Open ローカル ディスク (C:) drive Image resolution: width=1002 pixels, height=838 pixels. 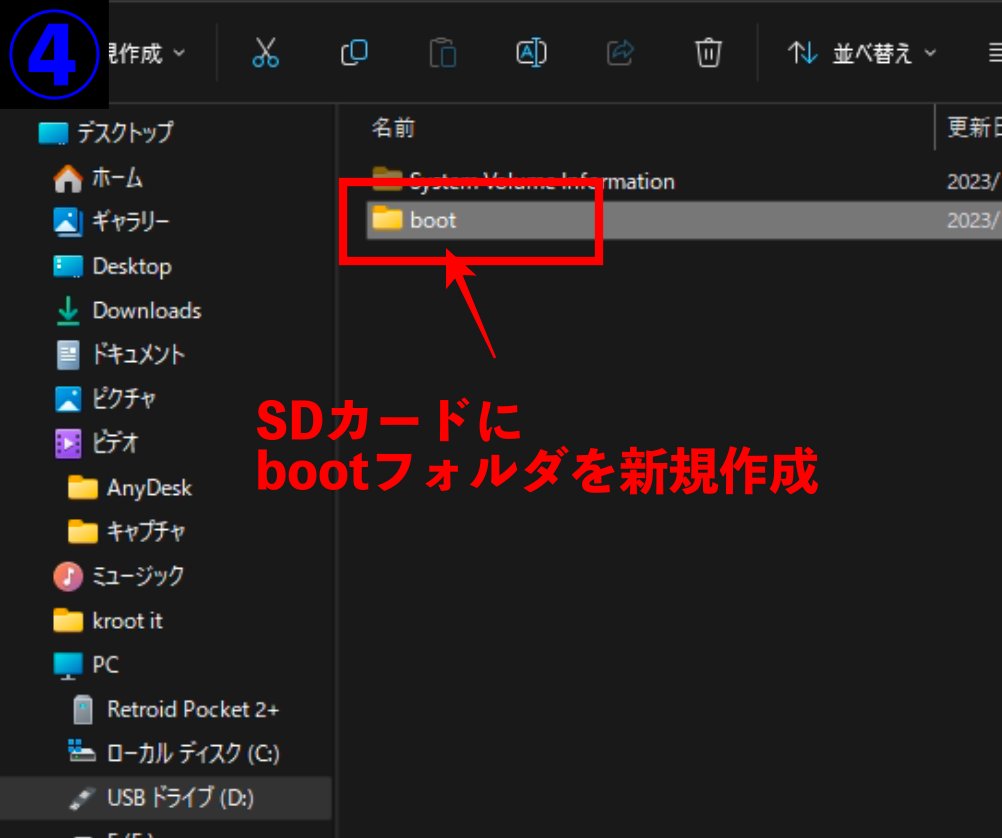[x=174, y=753]
